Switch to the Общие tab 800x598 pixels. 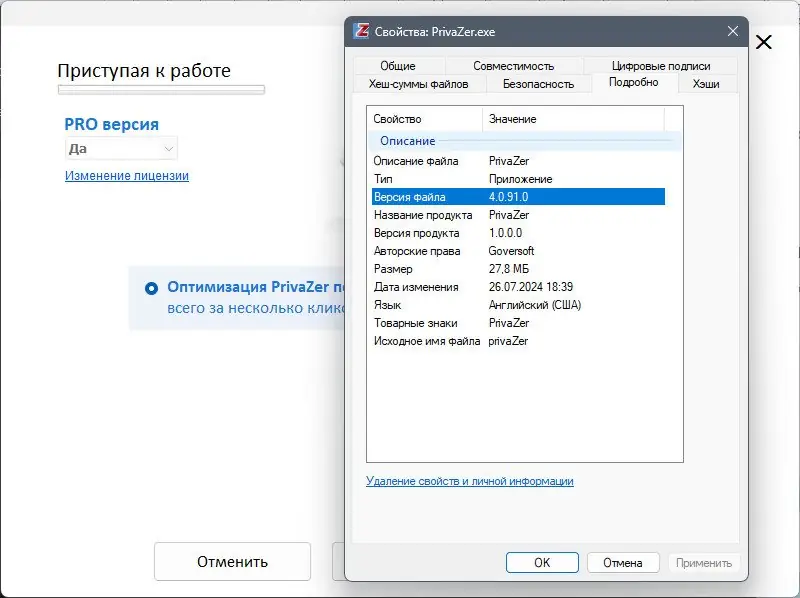pyautogui.click(x=398, y=66)
